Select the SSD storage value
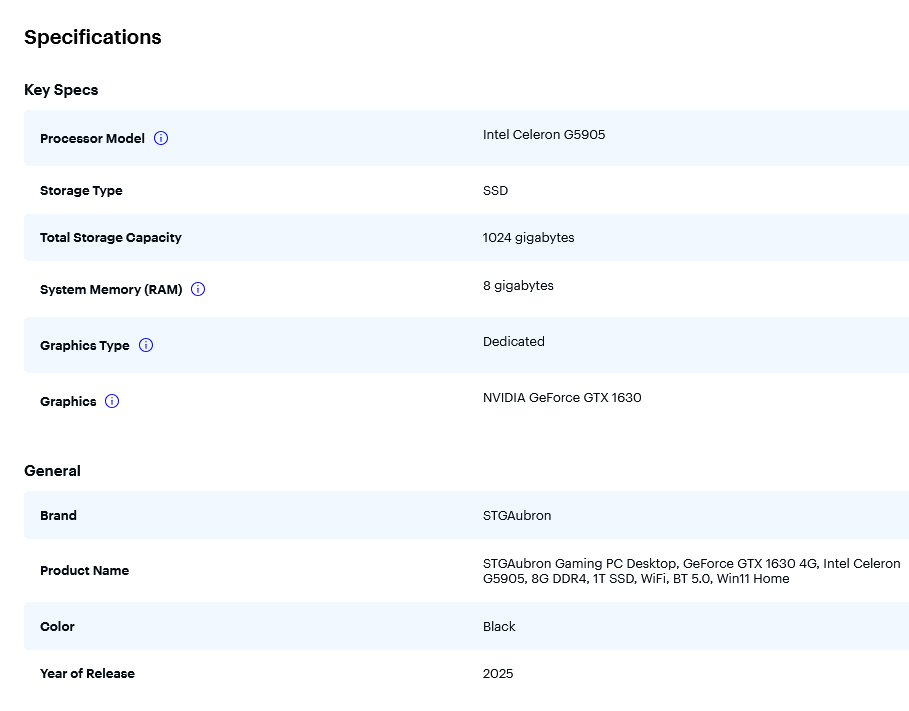 point(495,191)
